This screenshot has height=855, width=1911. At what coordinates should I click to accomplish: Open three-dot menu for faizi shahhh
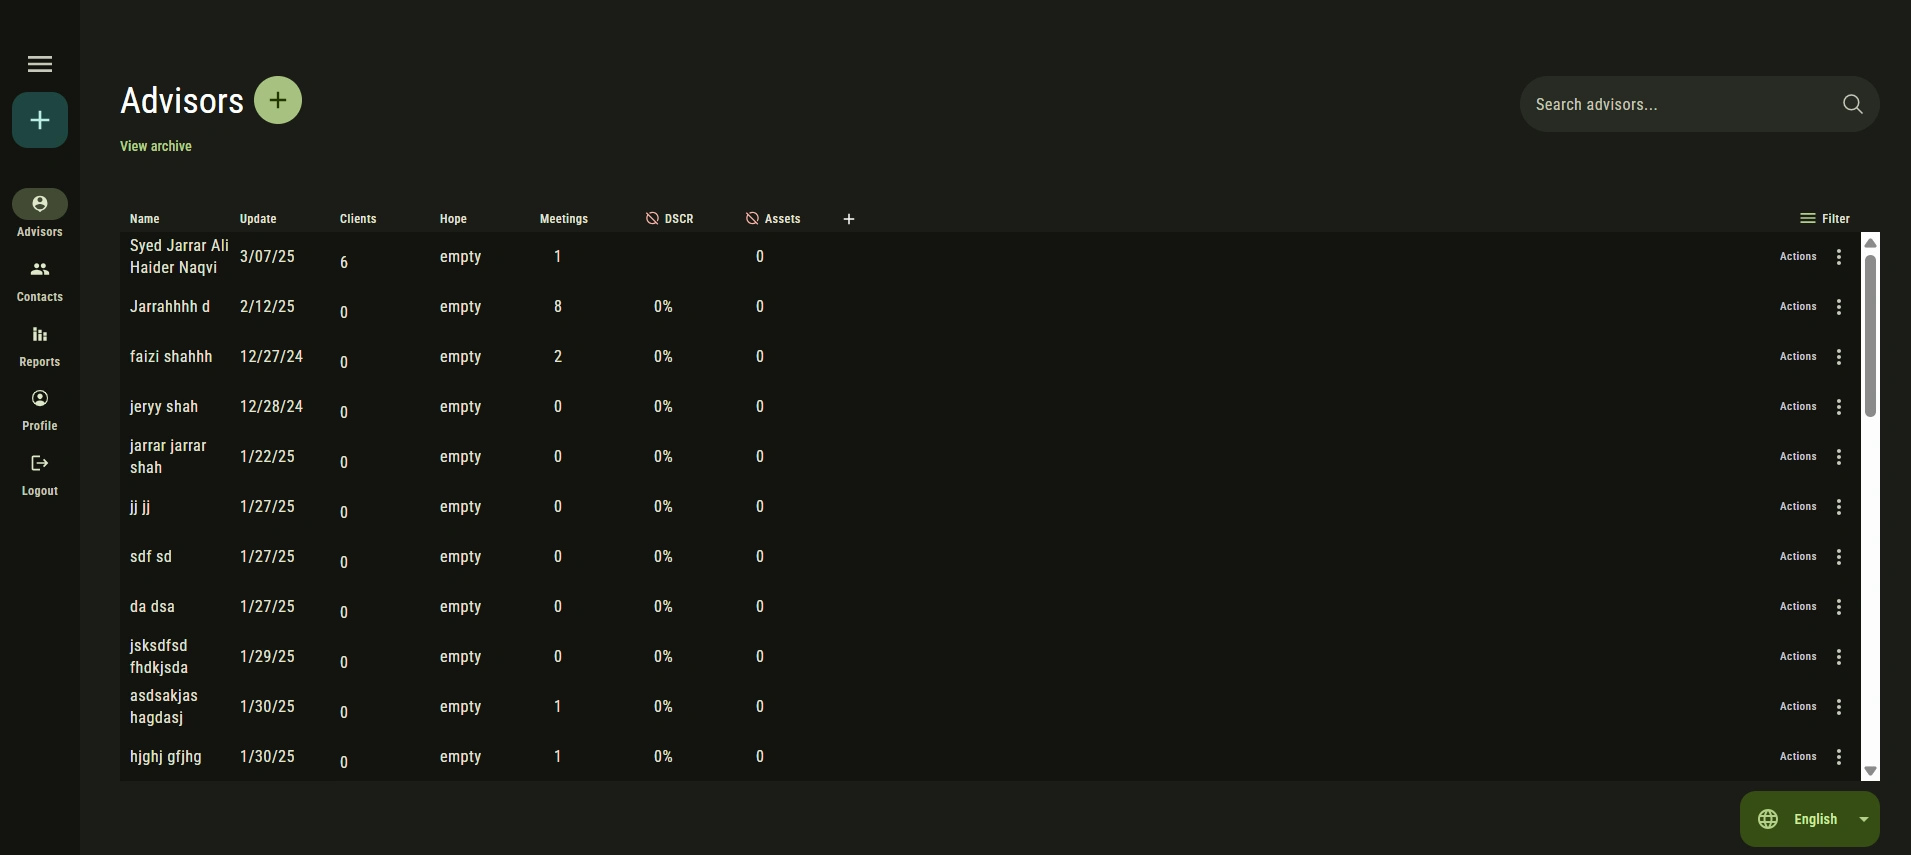(1839, 357)
